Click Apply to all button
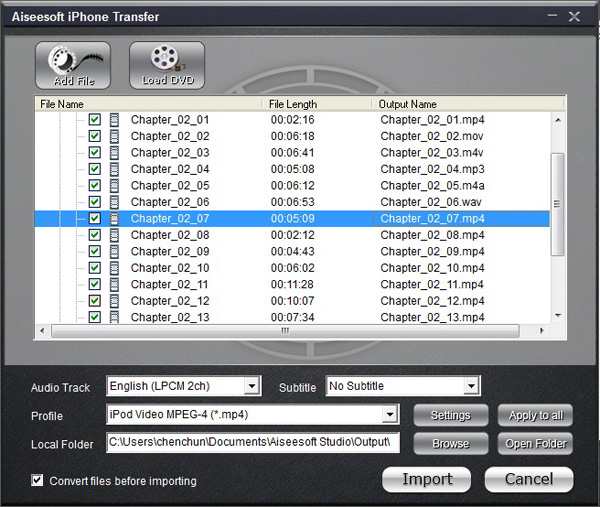 535,415
